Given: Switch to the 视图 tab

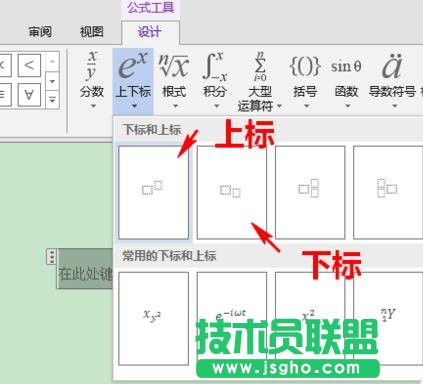Looking at the screenshot, I should [x=92, y=32].
